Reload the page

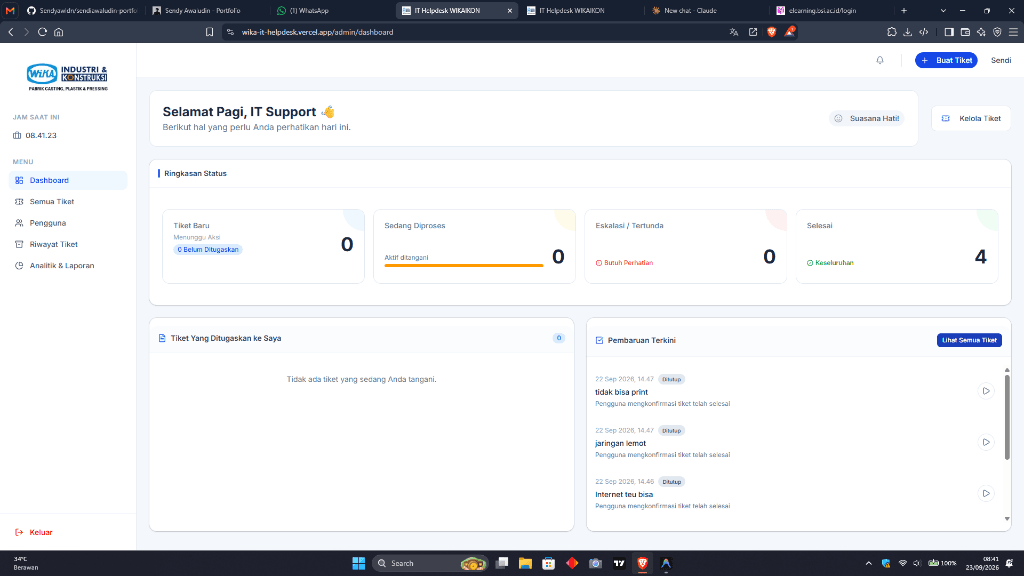(x=42, y=32)
